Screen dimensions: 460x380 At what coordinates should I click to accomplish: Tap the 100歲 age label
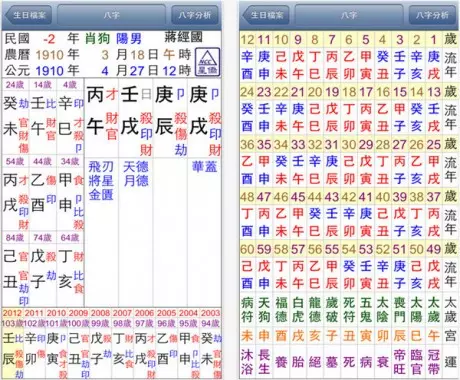pyautogui.click(x=78, y=323)
